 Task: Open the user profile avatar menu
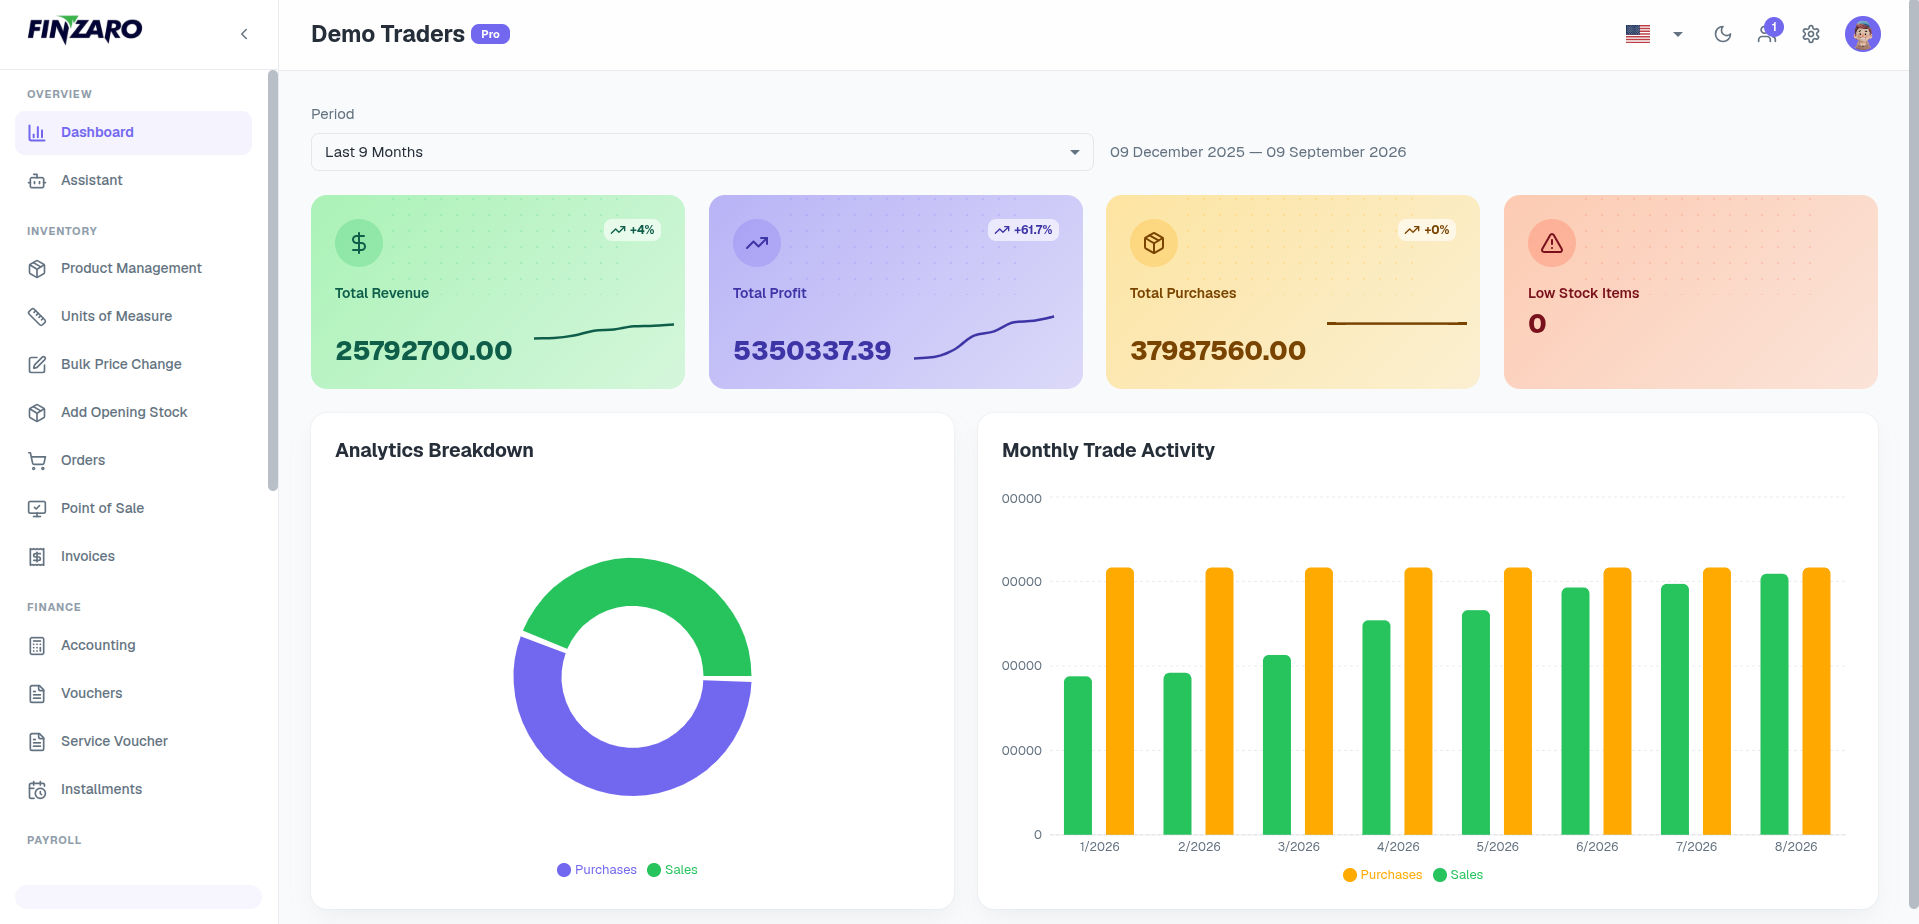[x=1863, y=34]
